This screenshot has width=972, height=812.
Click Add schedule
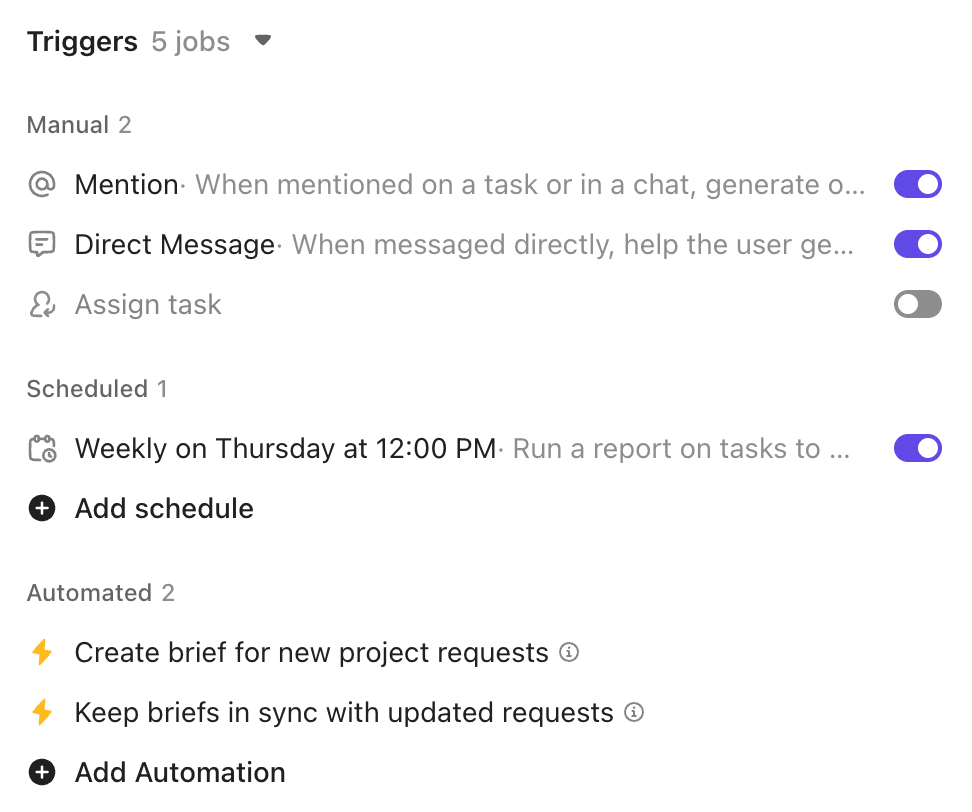point(163,508)
